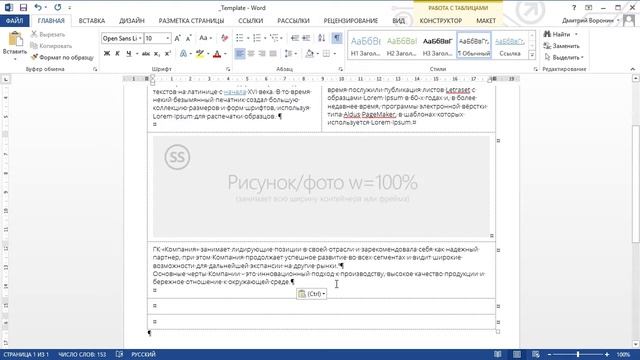The width and height of the screenshot is (640, 360).
Task: Open the Select (Выделить) dropdown
Action: point(564,58)
